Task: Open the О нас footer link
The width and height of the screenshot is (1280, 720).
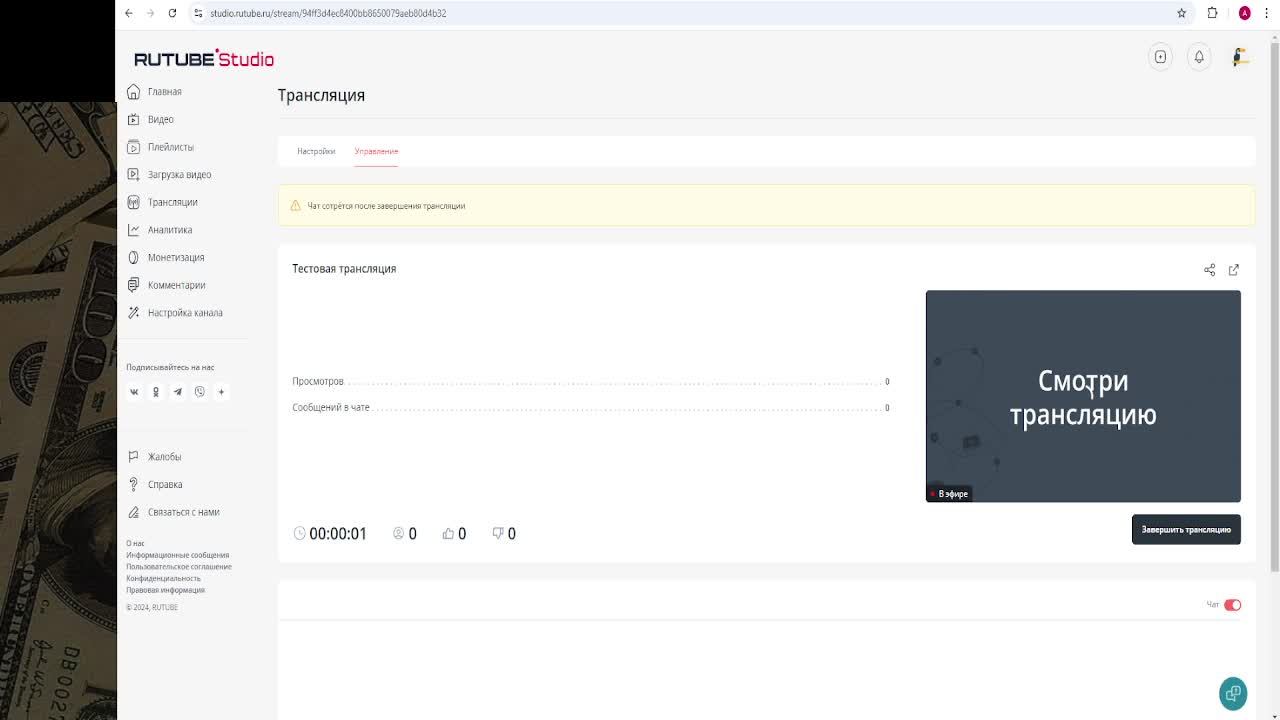Action: click(x=135, y=544)
